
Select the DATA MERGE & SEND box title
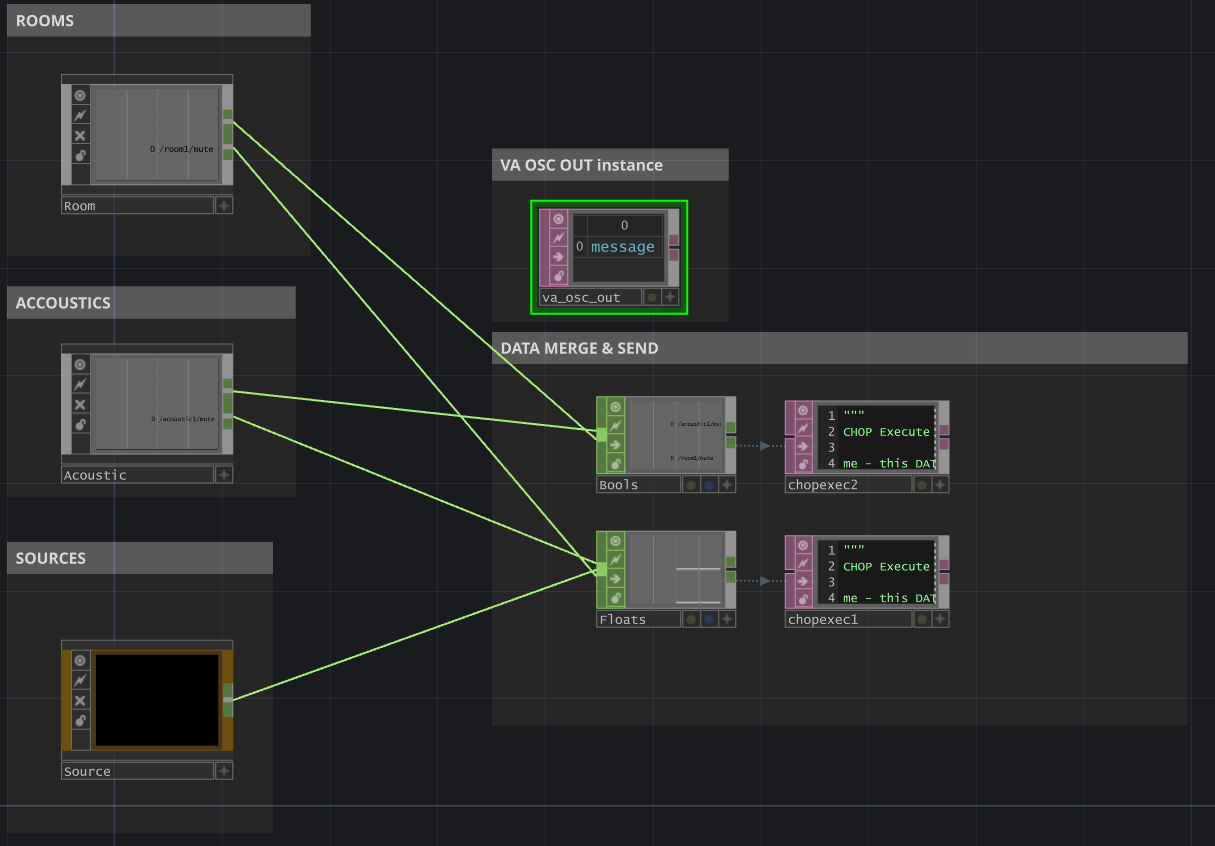coord(579,348)
